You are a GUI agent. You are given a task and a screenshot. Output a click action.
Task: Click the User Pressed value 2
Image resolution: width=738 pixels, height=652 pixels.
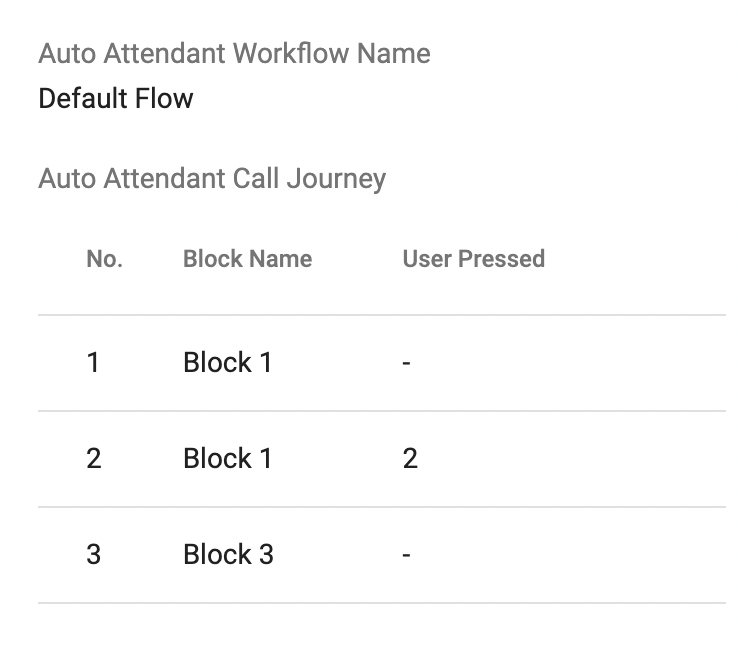pyautogui.click(x=410, y=459)
